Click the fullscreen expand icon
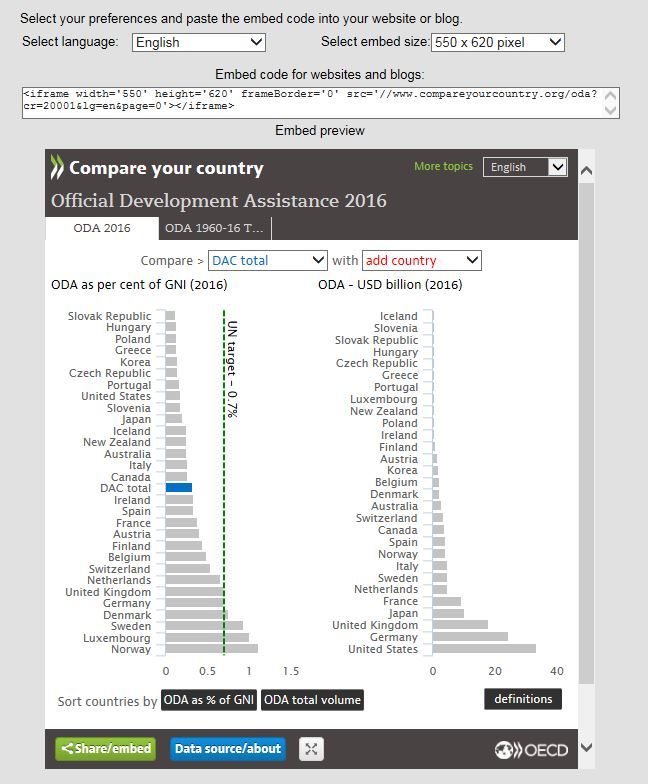Image resolution: width=648 pixels, height=784 pixels. [x=311, y=749]
